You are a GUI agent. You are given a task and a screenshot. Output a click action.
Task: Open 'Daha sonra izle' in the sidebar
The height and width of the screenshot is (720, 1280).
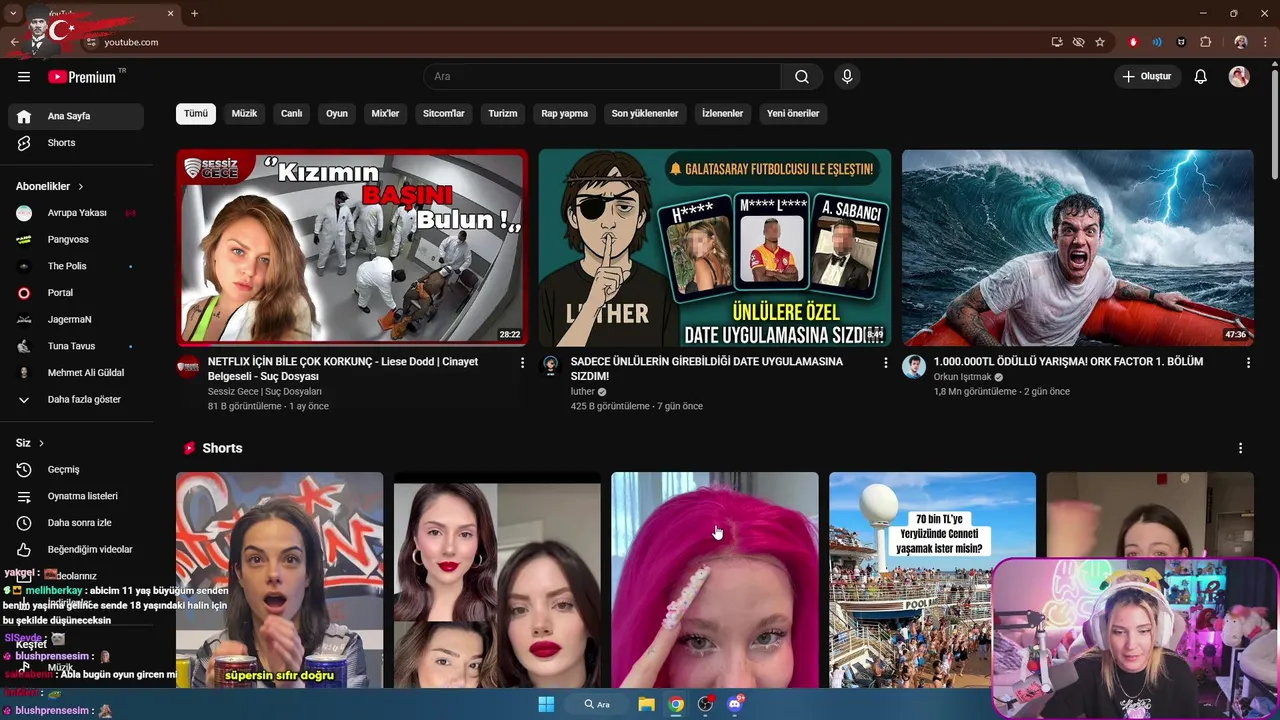76,523
